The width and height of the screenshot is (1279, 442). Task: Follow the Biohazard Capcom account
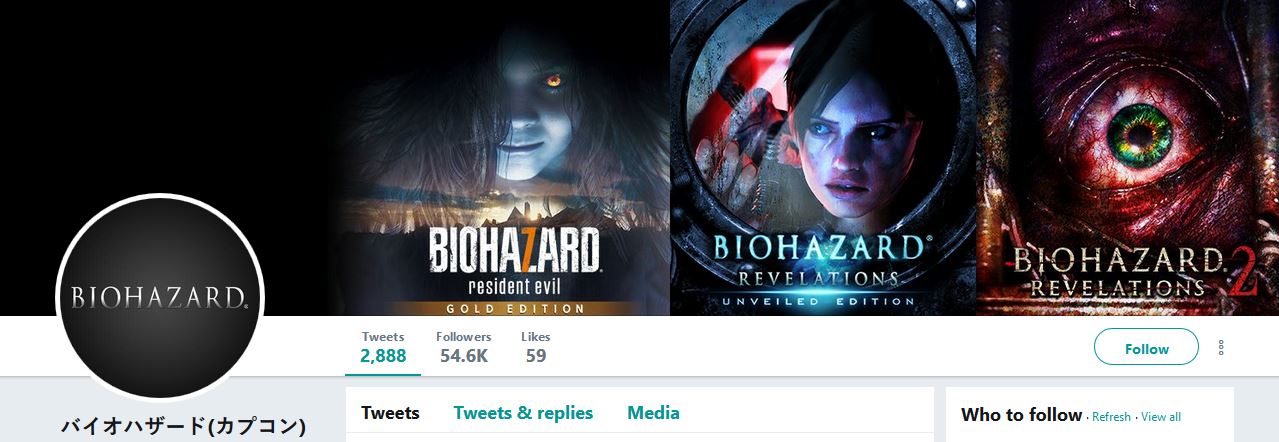[x=1146, y=348]
